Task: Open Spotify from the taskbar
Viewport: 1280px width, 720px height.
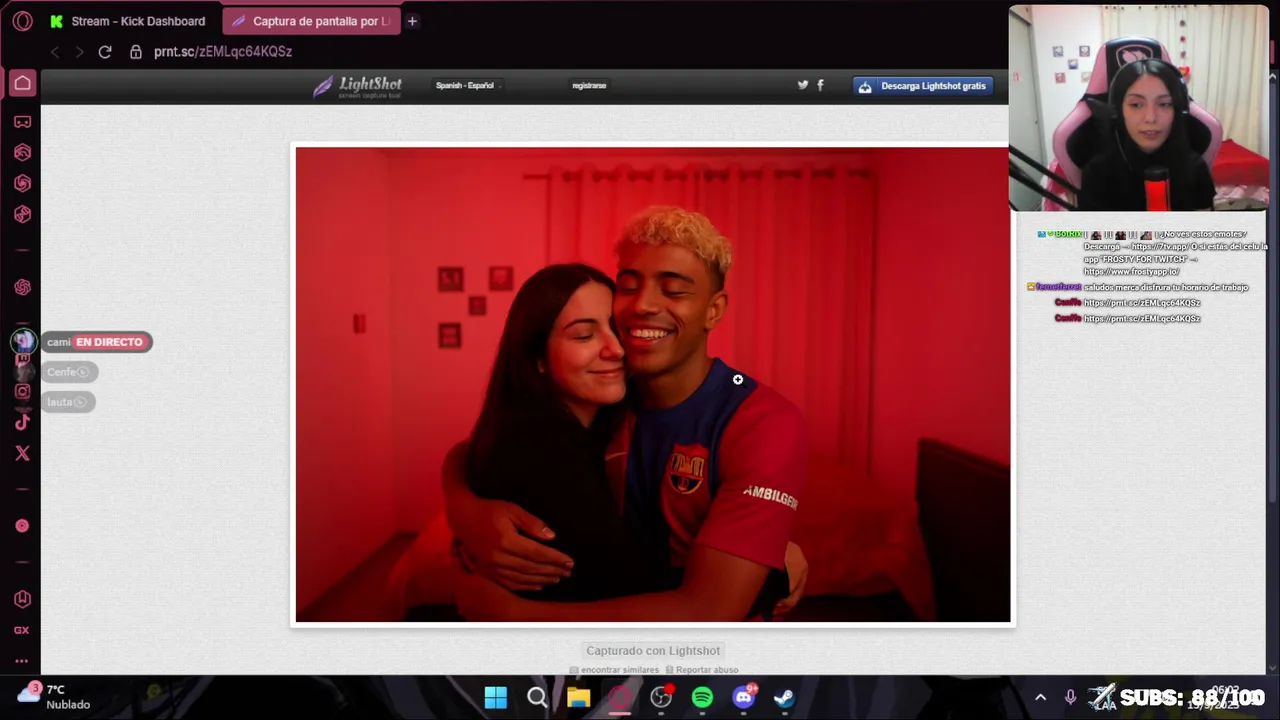Action: 702,697
